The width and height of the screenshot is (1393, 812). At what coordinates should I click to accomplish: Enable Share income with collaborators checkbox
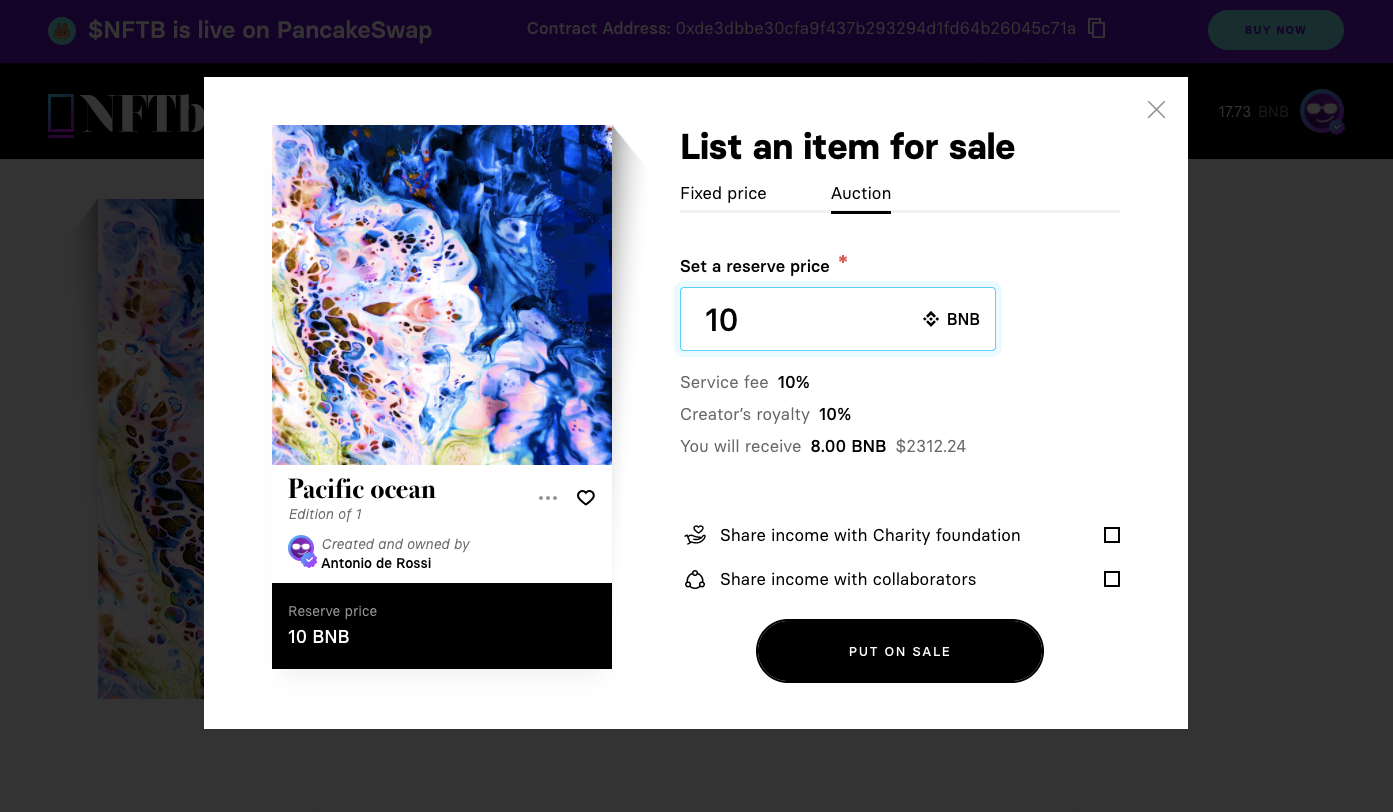1111,579
